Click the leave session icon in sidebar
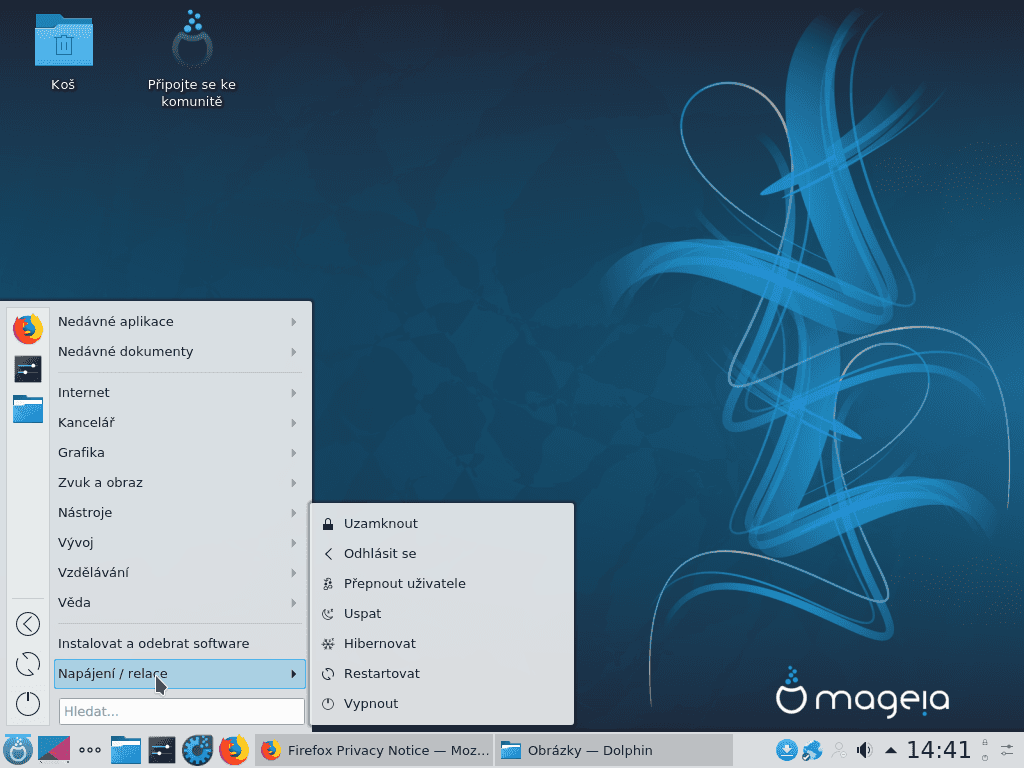Image resolution: width=1024 pixels, height=768 pixels. pyautogui.click(x=27, y=623)
